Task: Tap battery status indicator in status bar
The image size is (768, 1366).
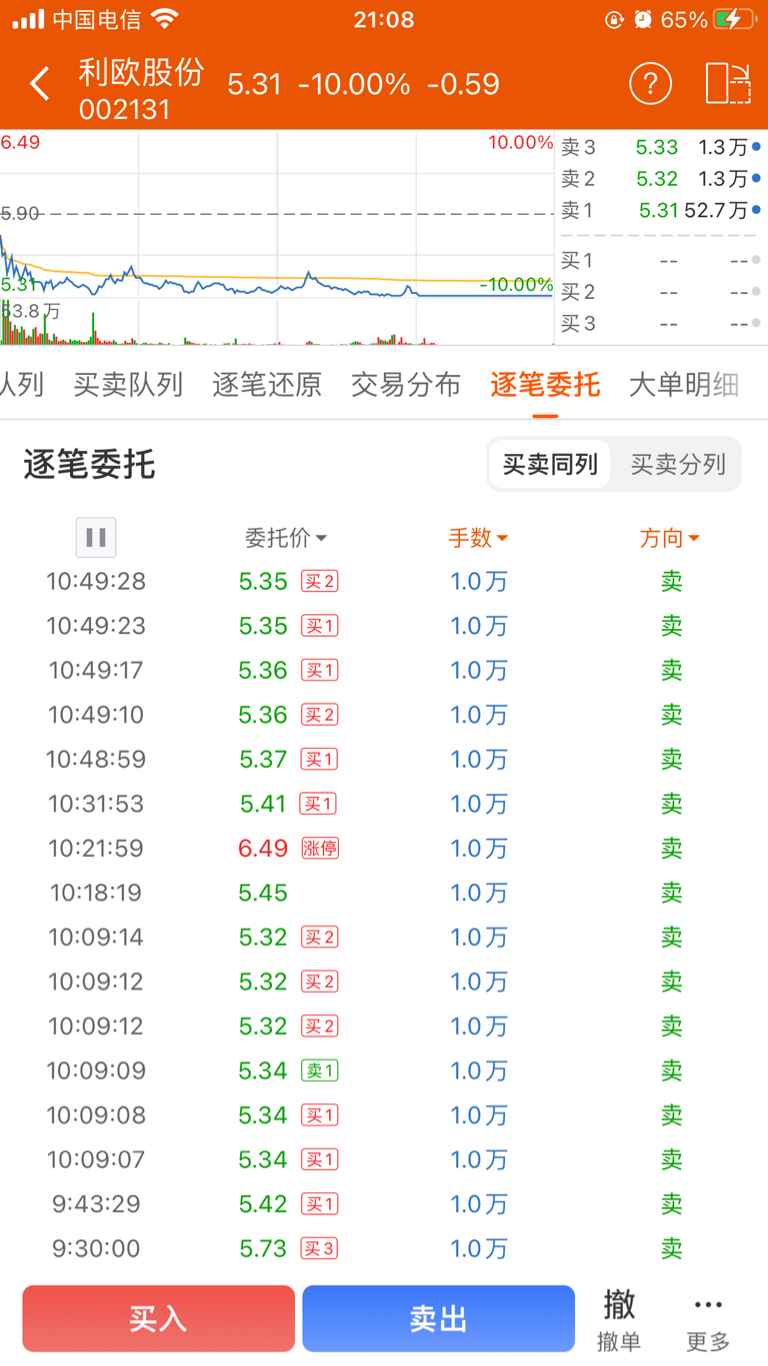Action: (735, 19)
